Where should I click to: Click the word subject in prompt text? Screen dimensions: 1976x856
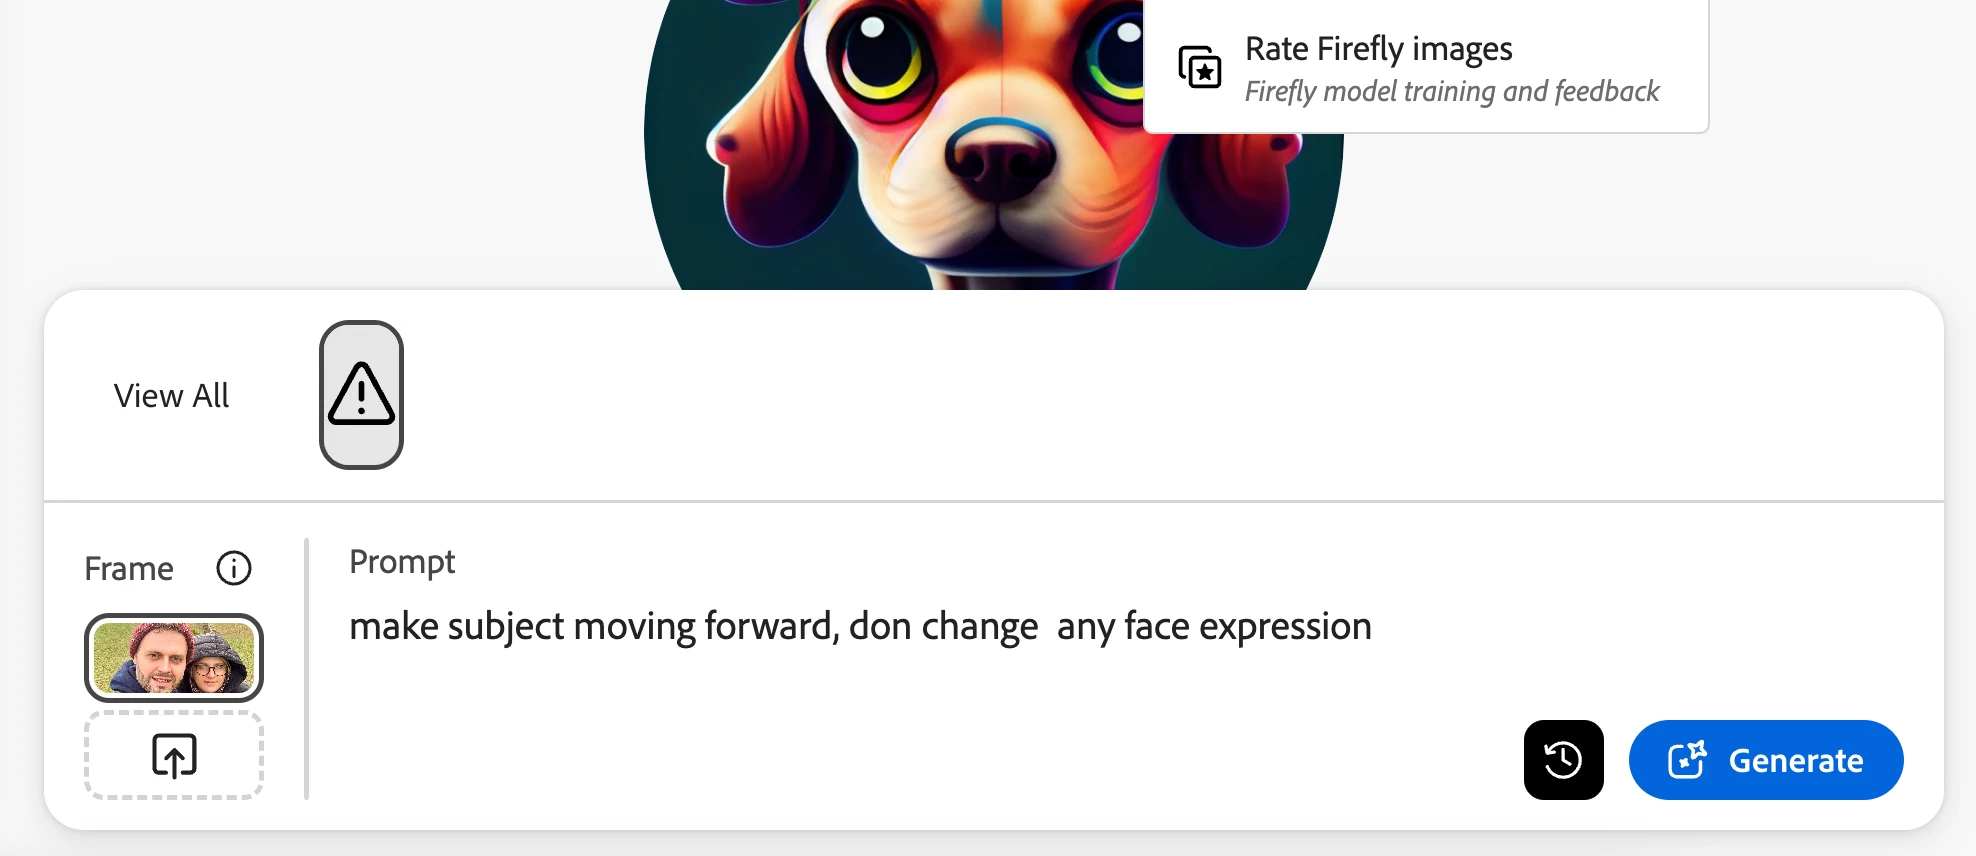[x=506, y=628]
